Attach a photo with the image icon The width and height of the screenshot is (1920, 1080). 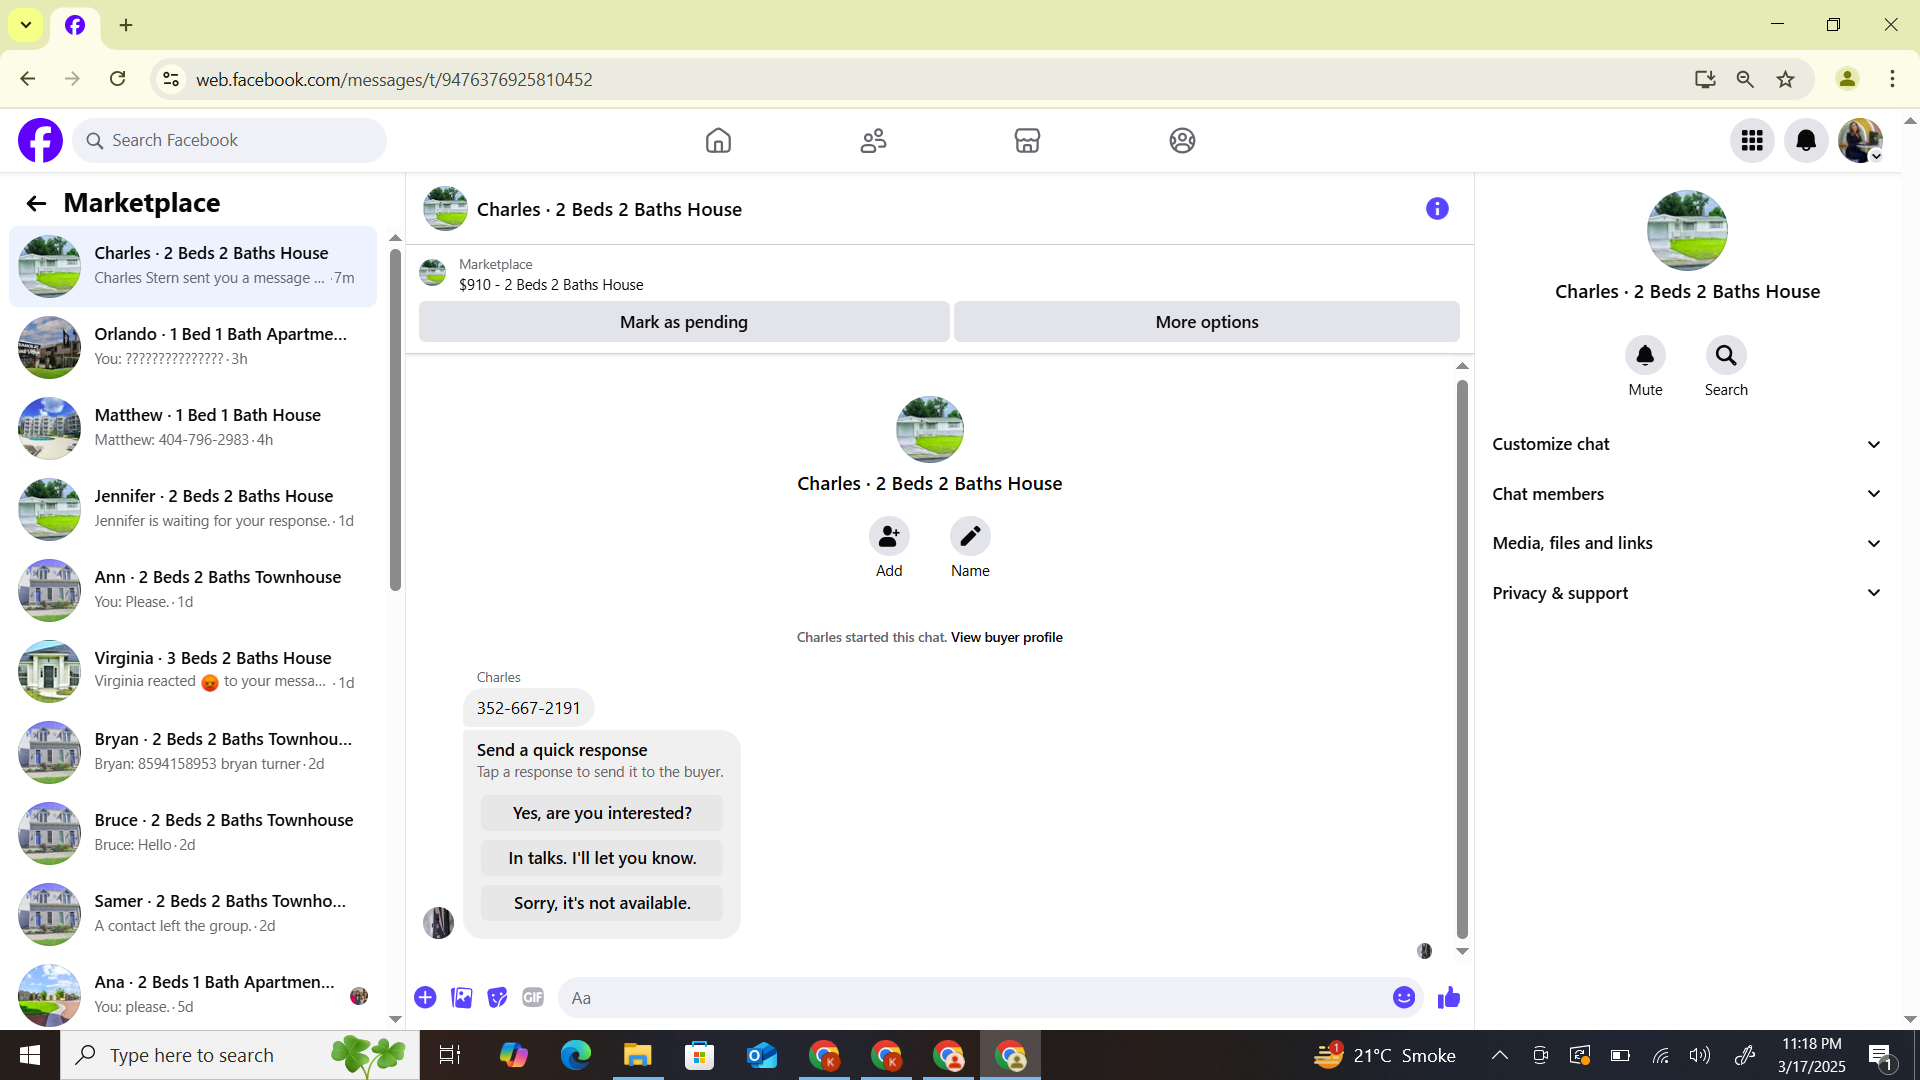461,997
